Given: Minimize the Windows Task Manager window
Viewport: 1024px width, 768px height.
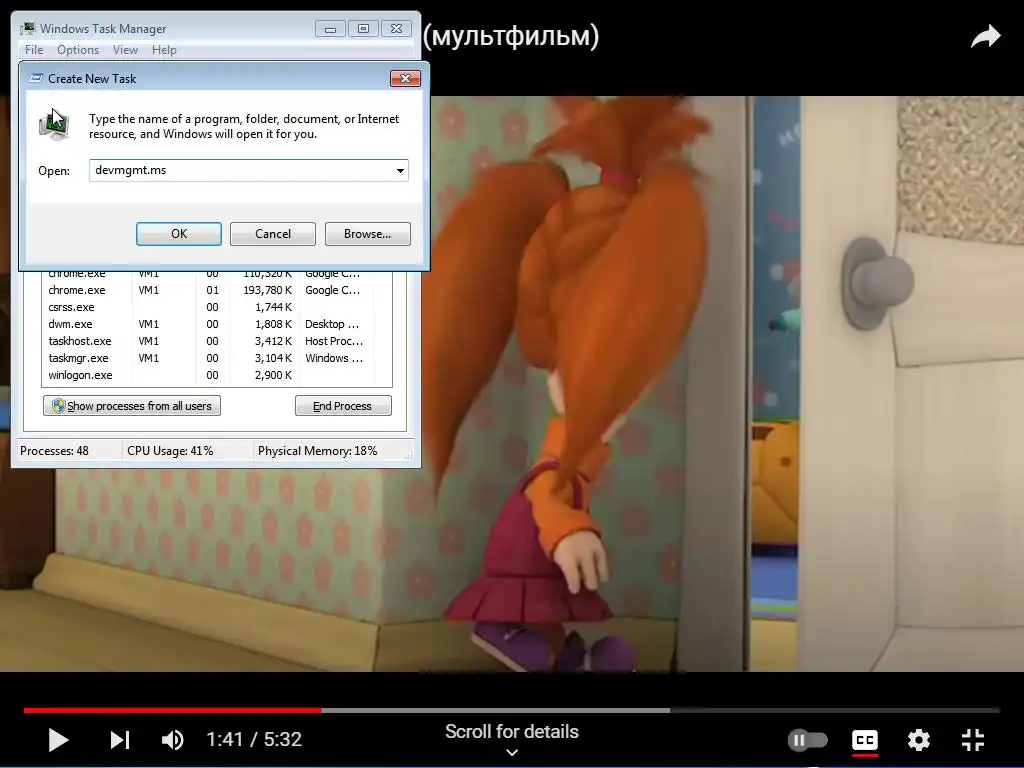Looking at the screenshot, I should [x=330, y=29].
